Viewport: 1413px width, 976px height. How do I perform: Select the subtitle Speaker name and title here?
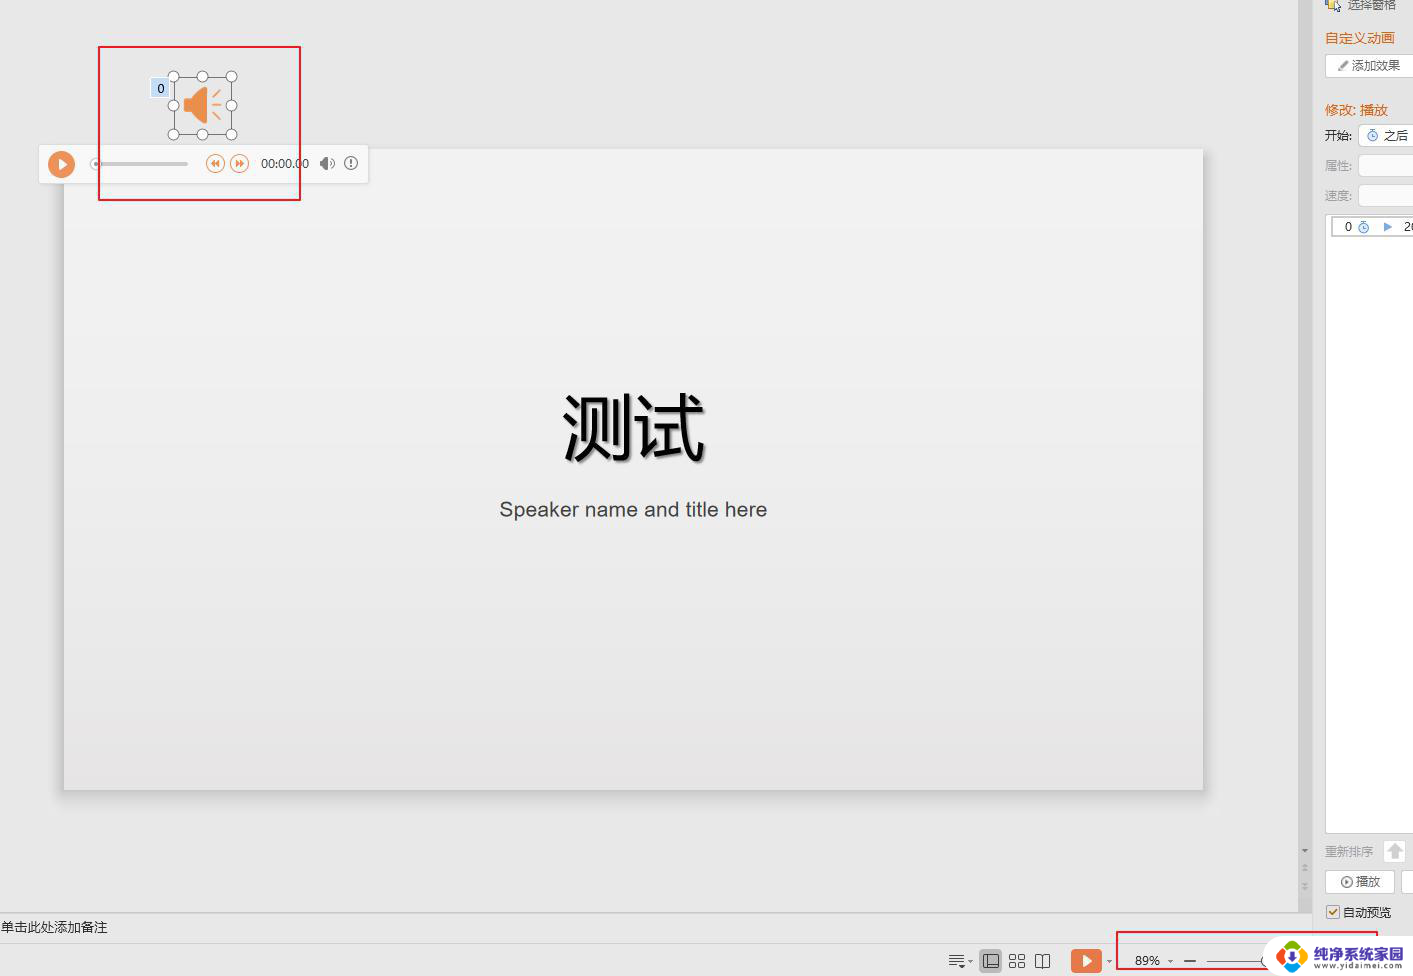(633, 509)
